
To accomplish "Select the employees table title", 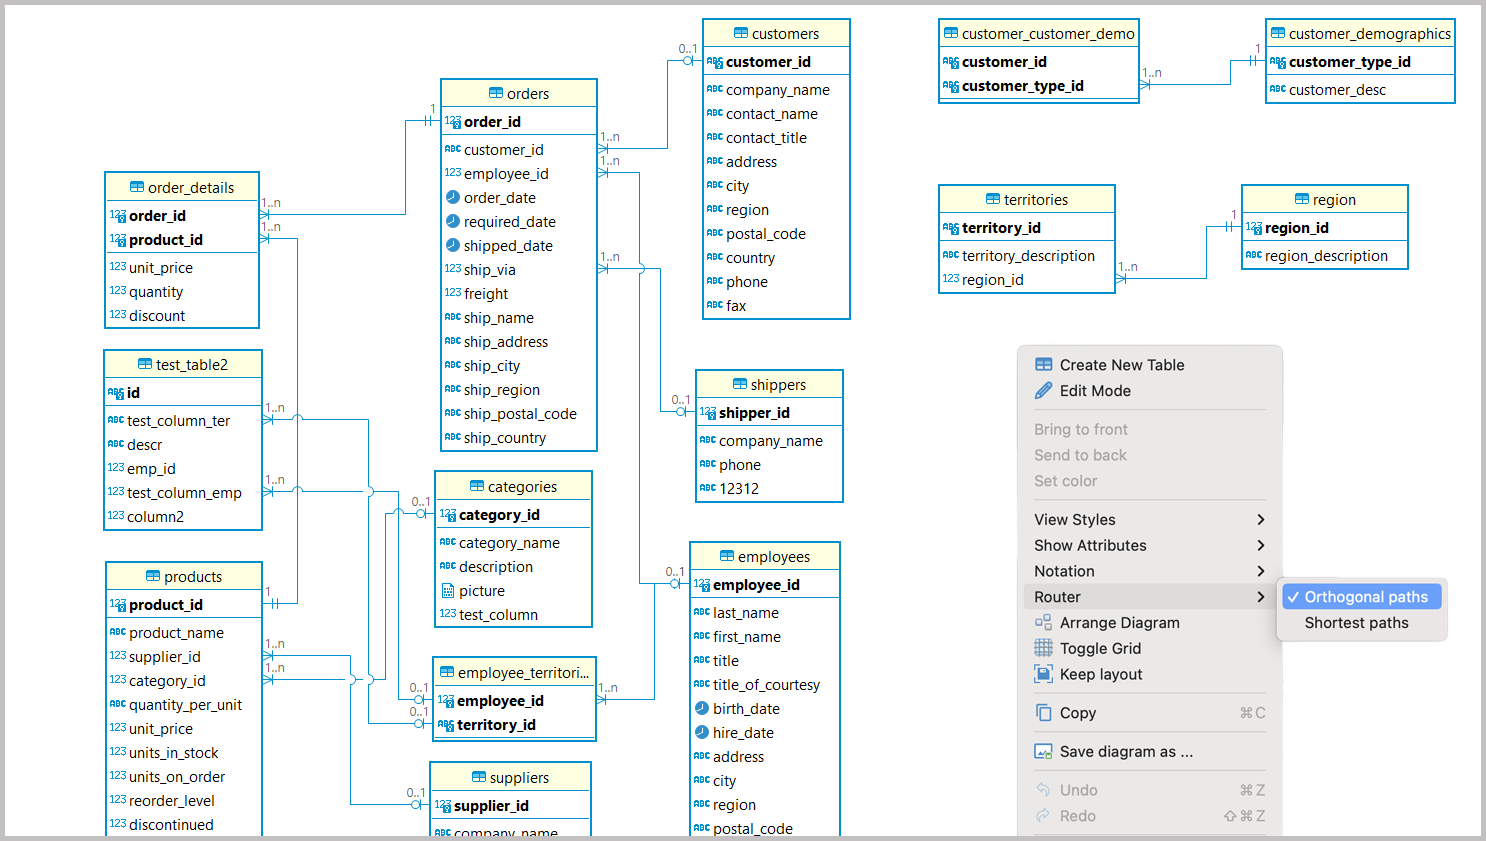I will tap(773, 557).
